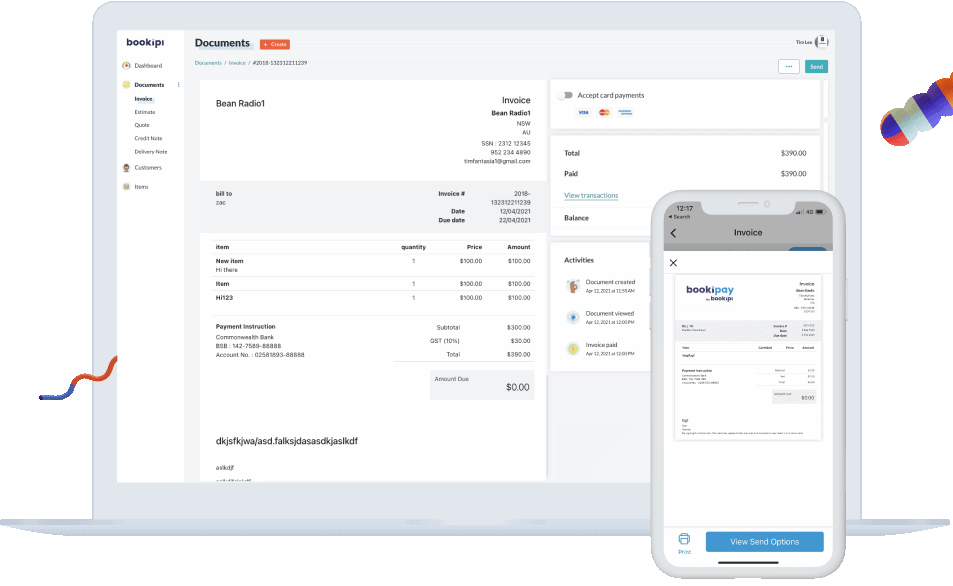
Task: Click the orange Create button
Action: [x=275, y=44]
